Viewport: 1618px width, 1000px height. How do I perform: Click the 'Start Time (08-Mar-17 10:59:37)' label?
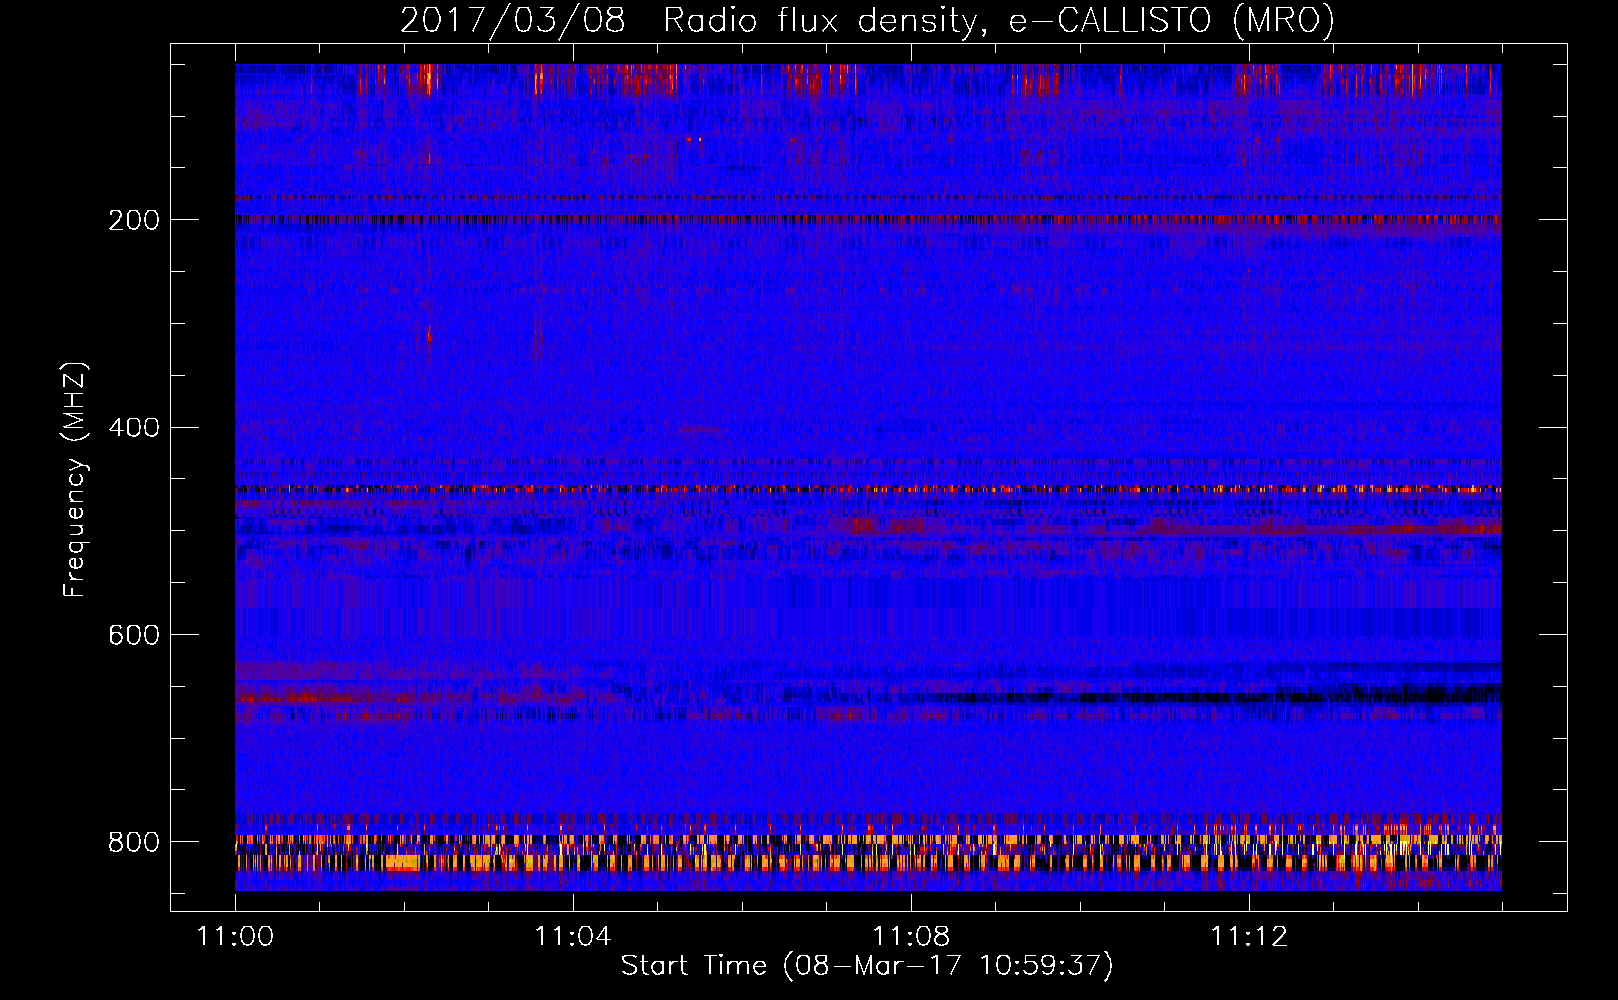click(x=867, y=966)
